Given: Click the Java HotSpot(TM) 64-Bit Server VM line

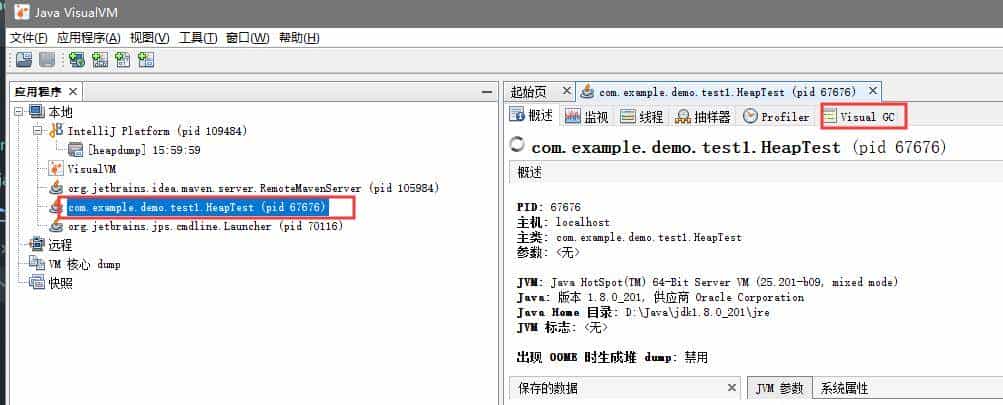Looking at the screenshot, I should click(x=708, y=282).
